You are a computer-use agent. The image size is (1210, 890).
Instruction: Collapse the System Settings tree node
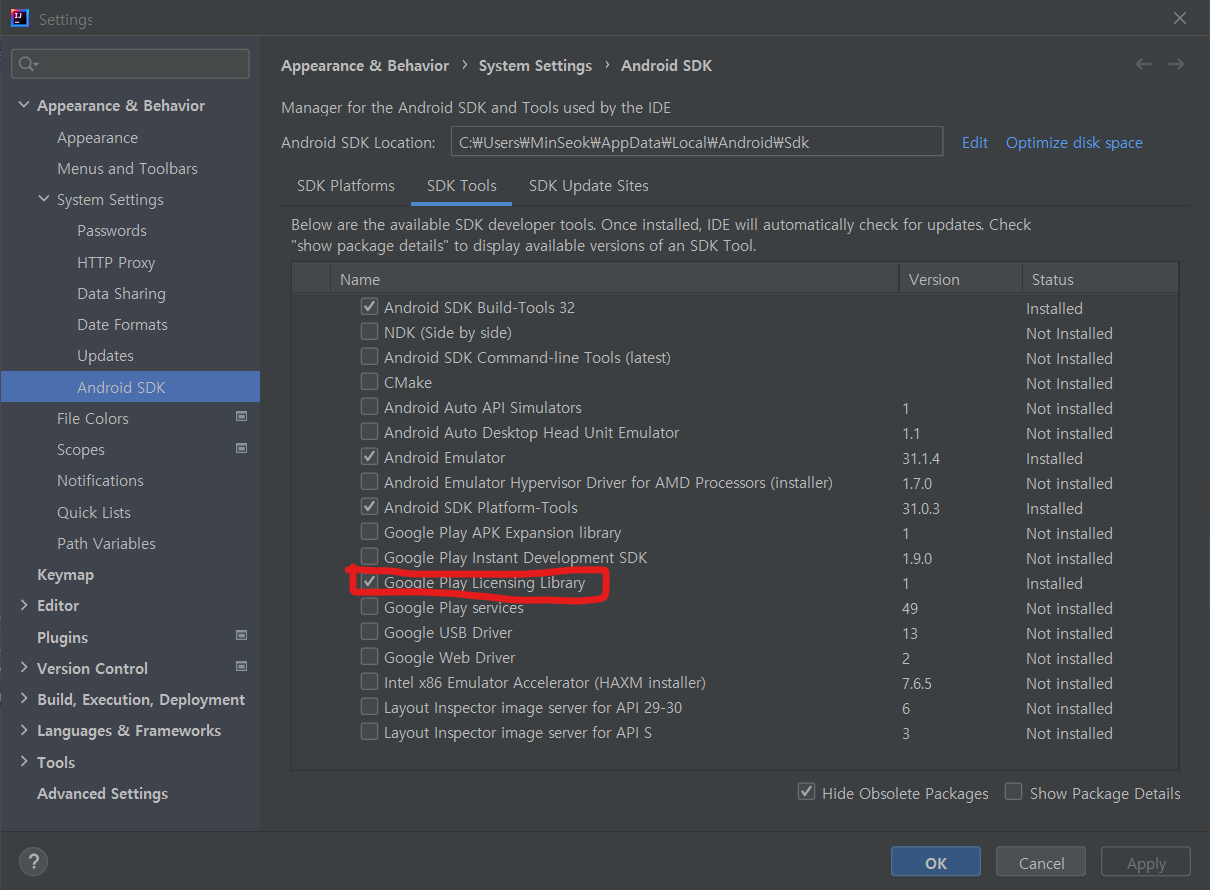44,199
